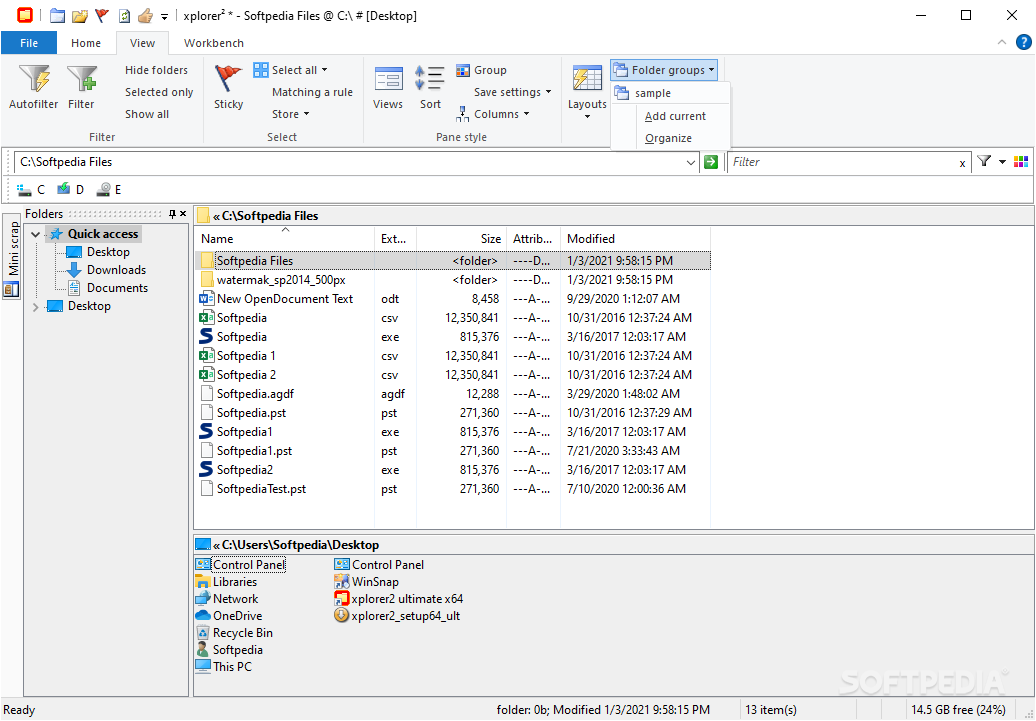Click the Autofilter funnel icon

(x=34, y=79)
